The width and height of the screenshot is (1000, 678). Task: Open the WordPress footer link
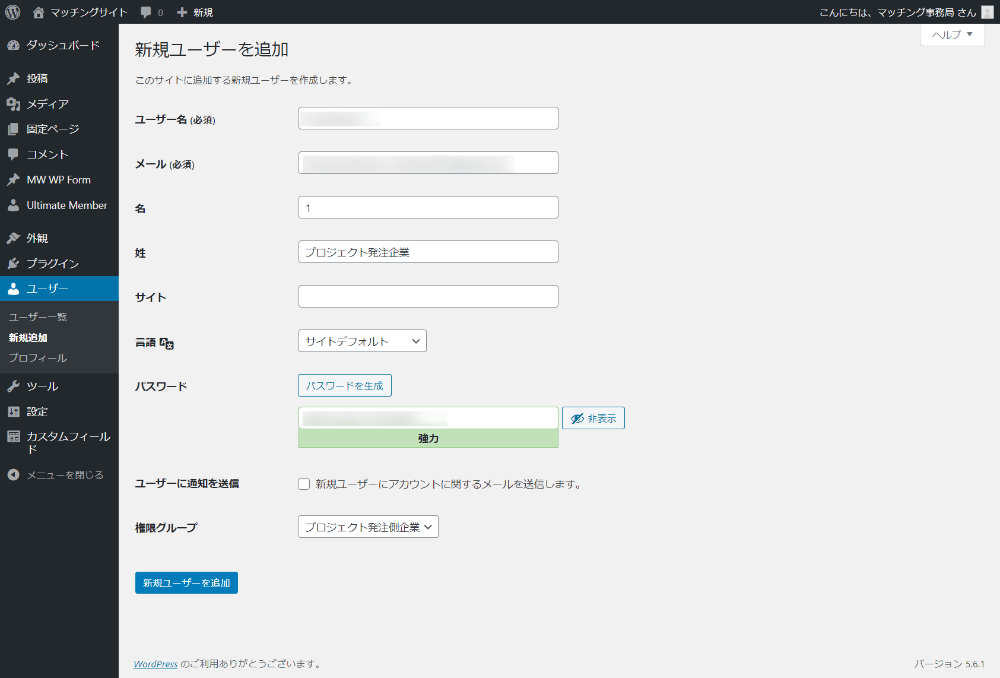click(x=156, y=664)
